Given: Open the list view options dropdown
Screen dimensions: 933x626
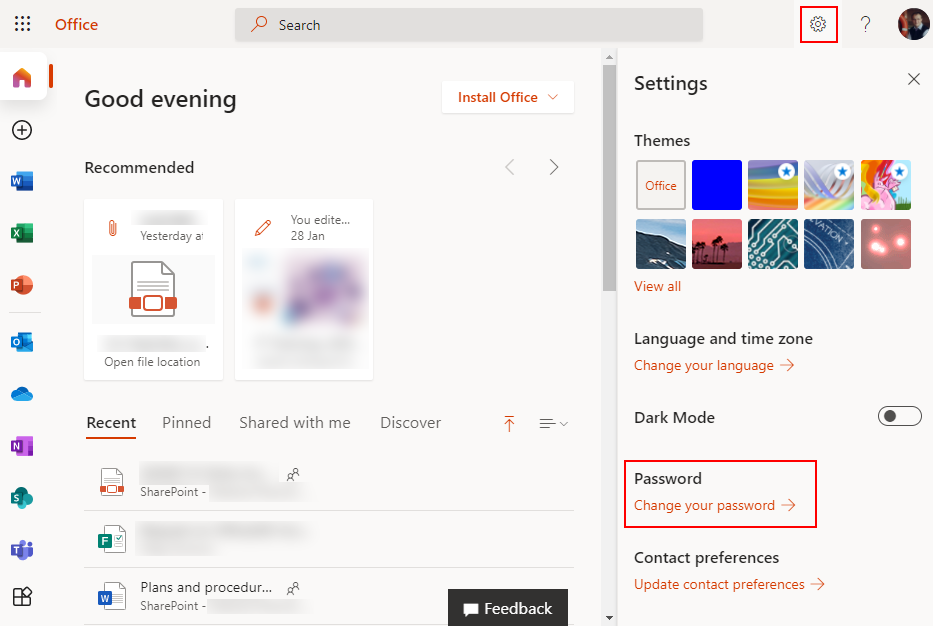Looking at the screenshot, I should [553, 424].
